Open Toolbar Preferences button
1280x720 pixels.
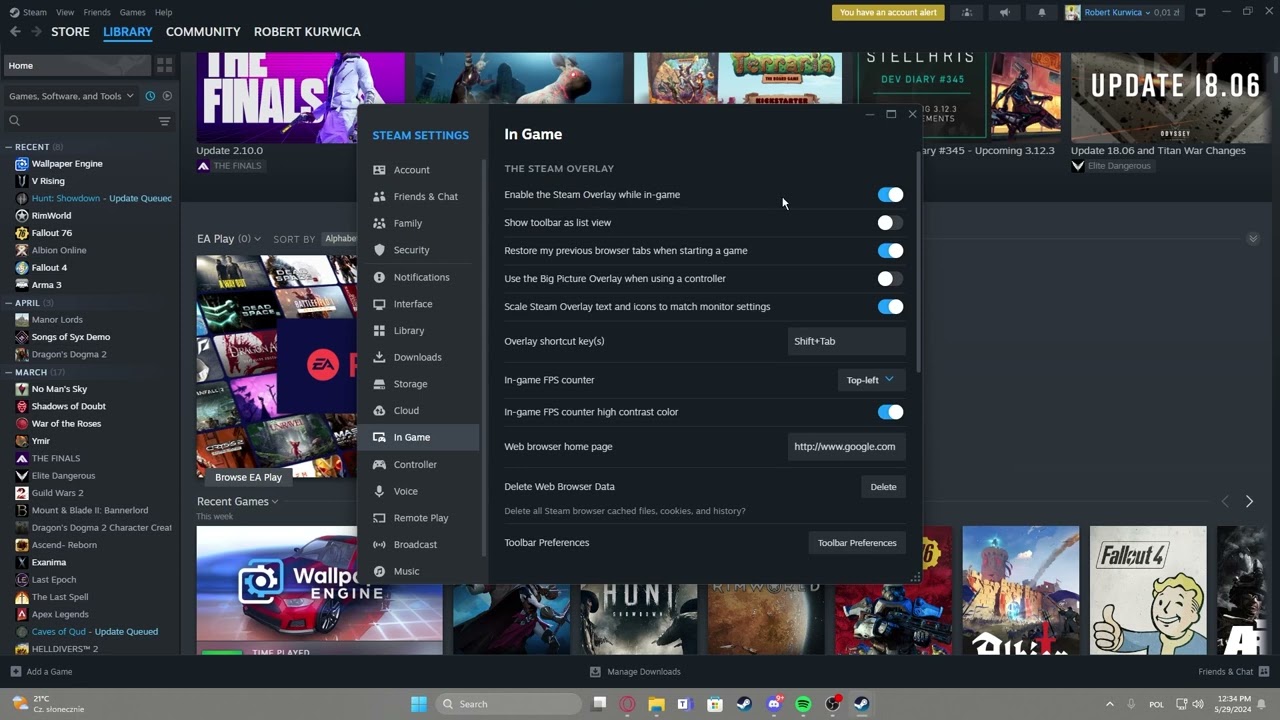[857, 543]
